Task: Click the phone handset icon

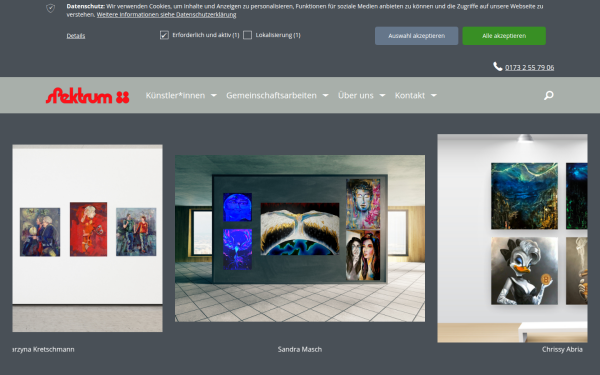Action: pyautogui.click(x=497, y=67)
